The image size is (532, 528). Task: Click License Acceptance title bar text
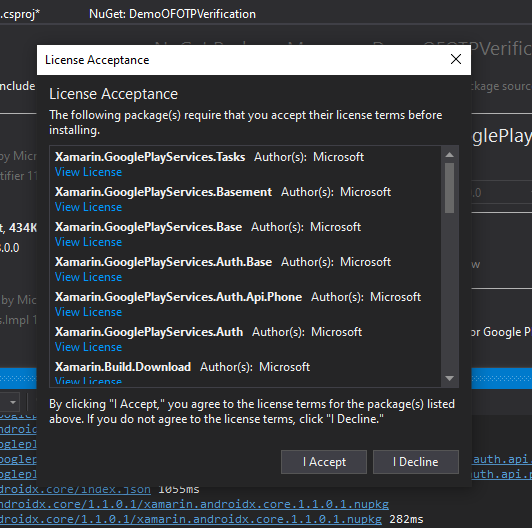pyautogui.click(x=97, y=60)
